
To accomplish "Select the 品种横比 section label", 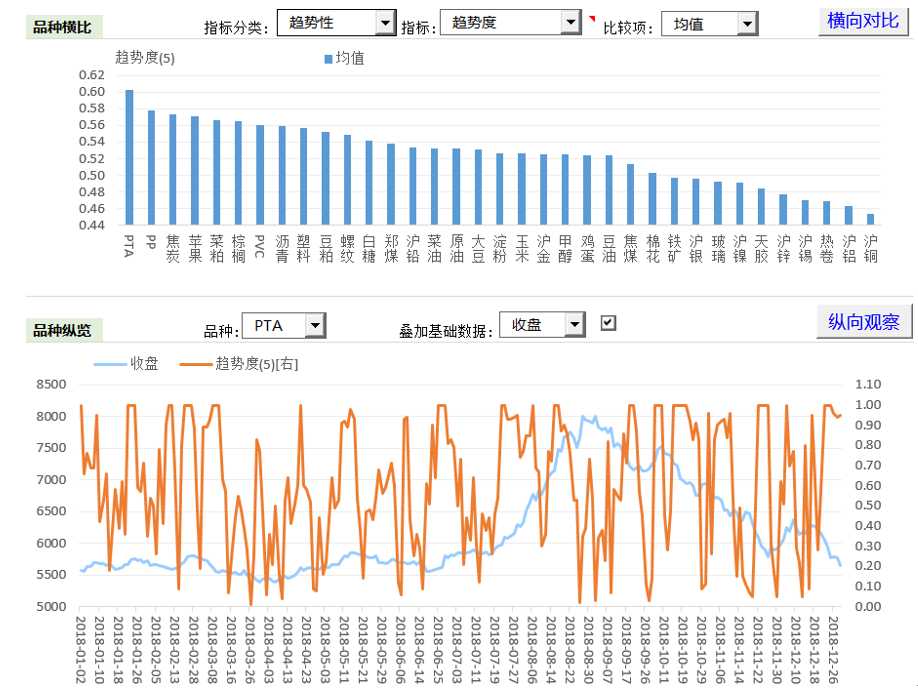I will click(62, 27).
